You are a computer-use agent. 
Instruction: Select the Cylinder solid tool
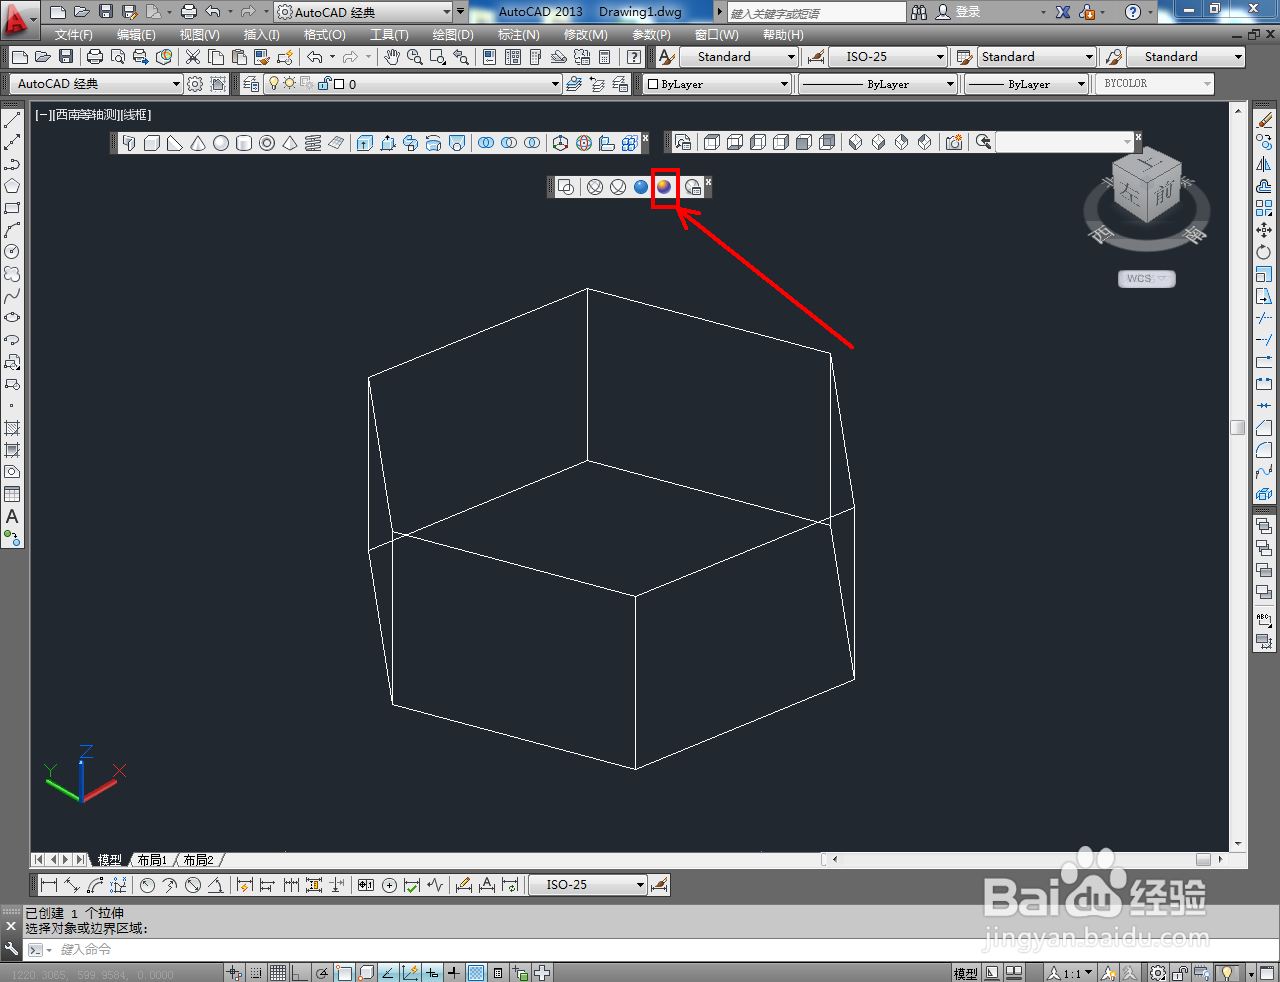coord(244,143)
